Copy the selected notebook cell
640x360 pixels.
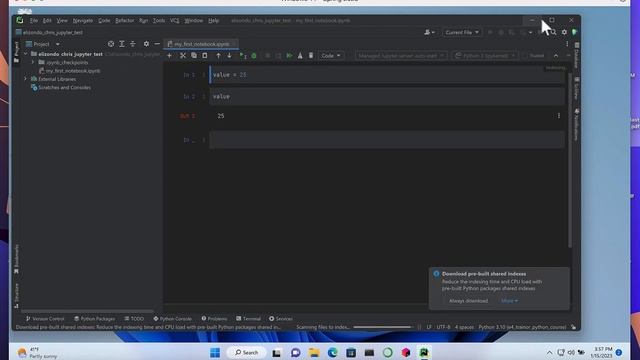click(x=194, y=56)
